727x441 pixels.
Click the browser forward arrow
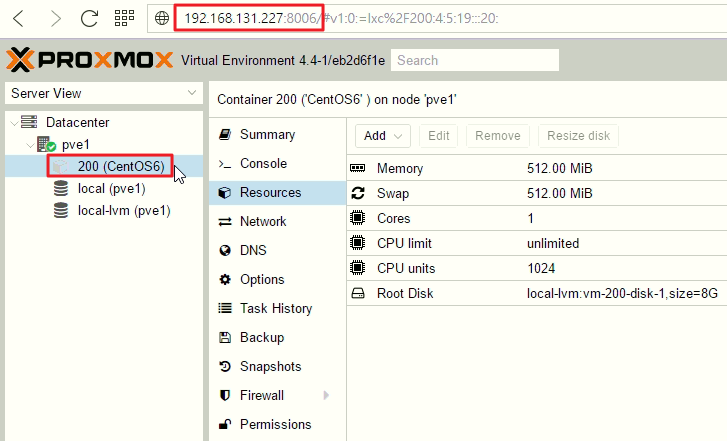click(x=56, y=19)
